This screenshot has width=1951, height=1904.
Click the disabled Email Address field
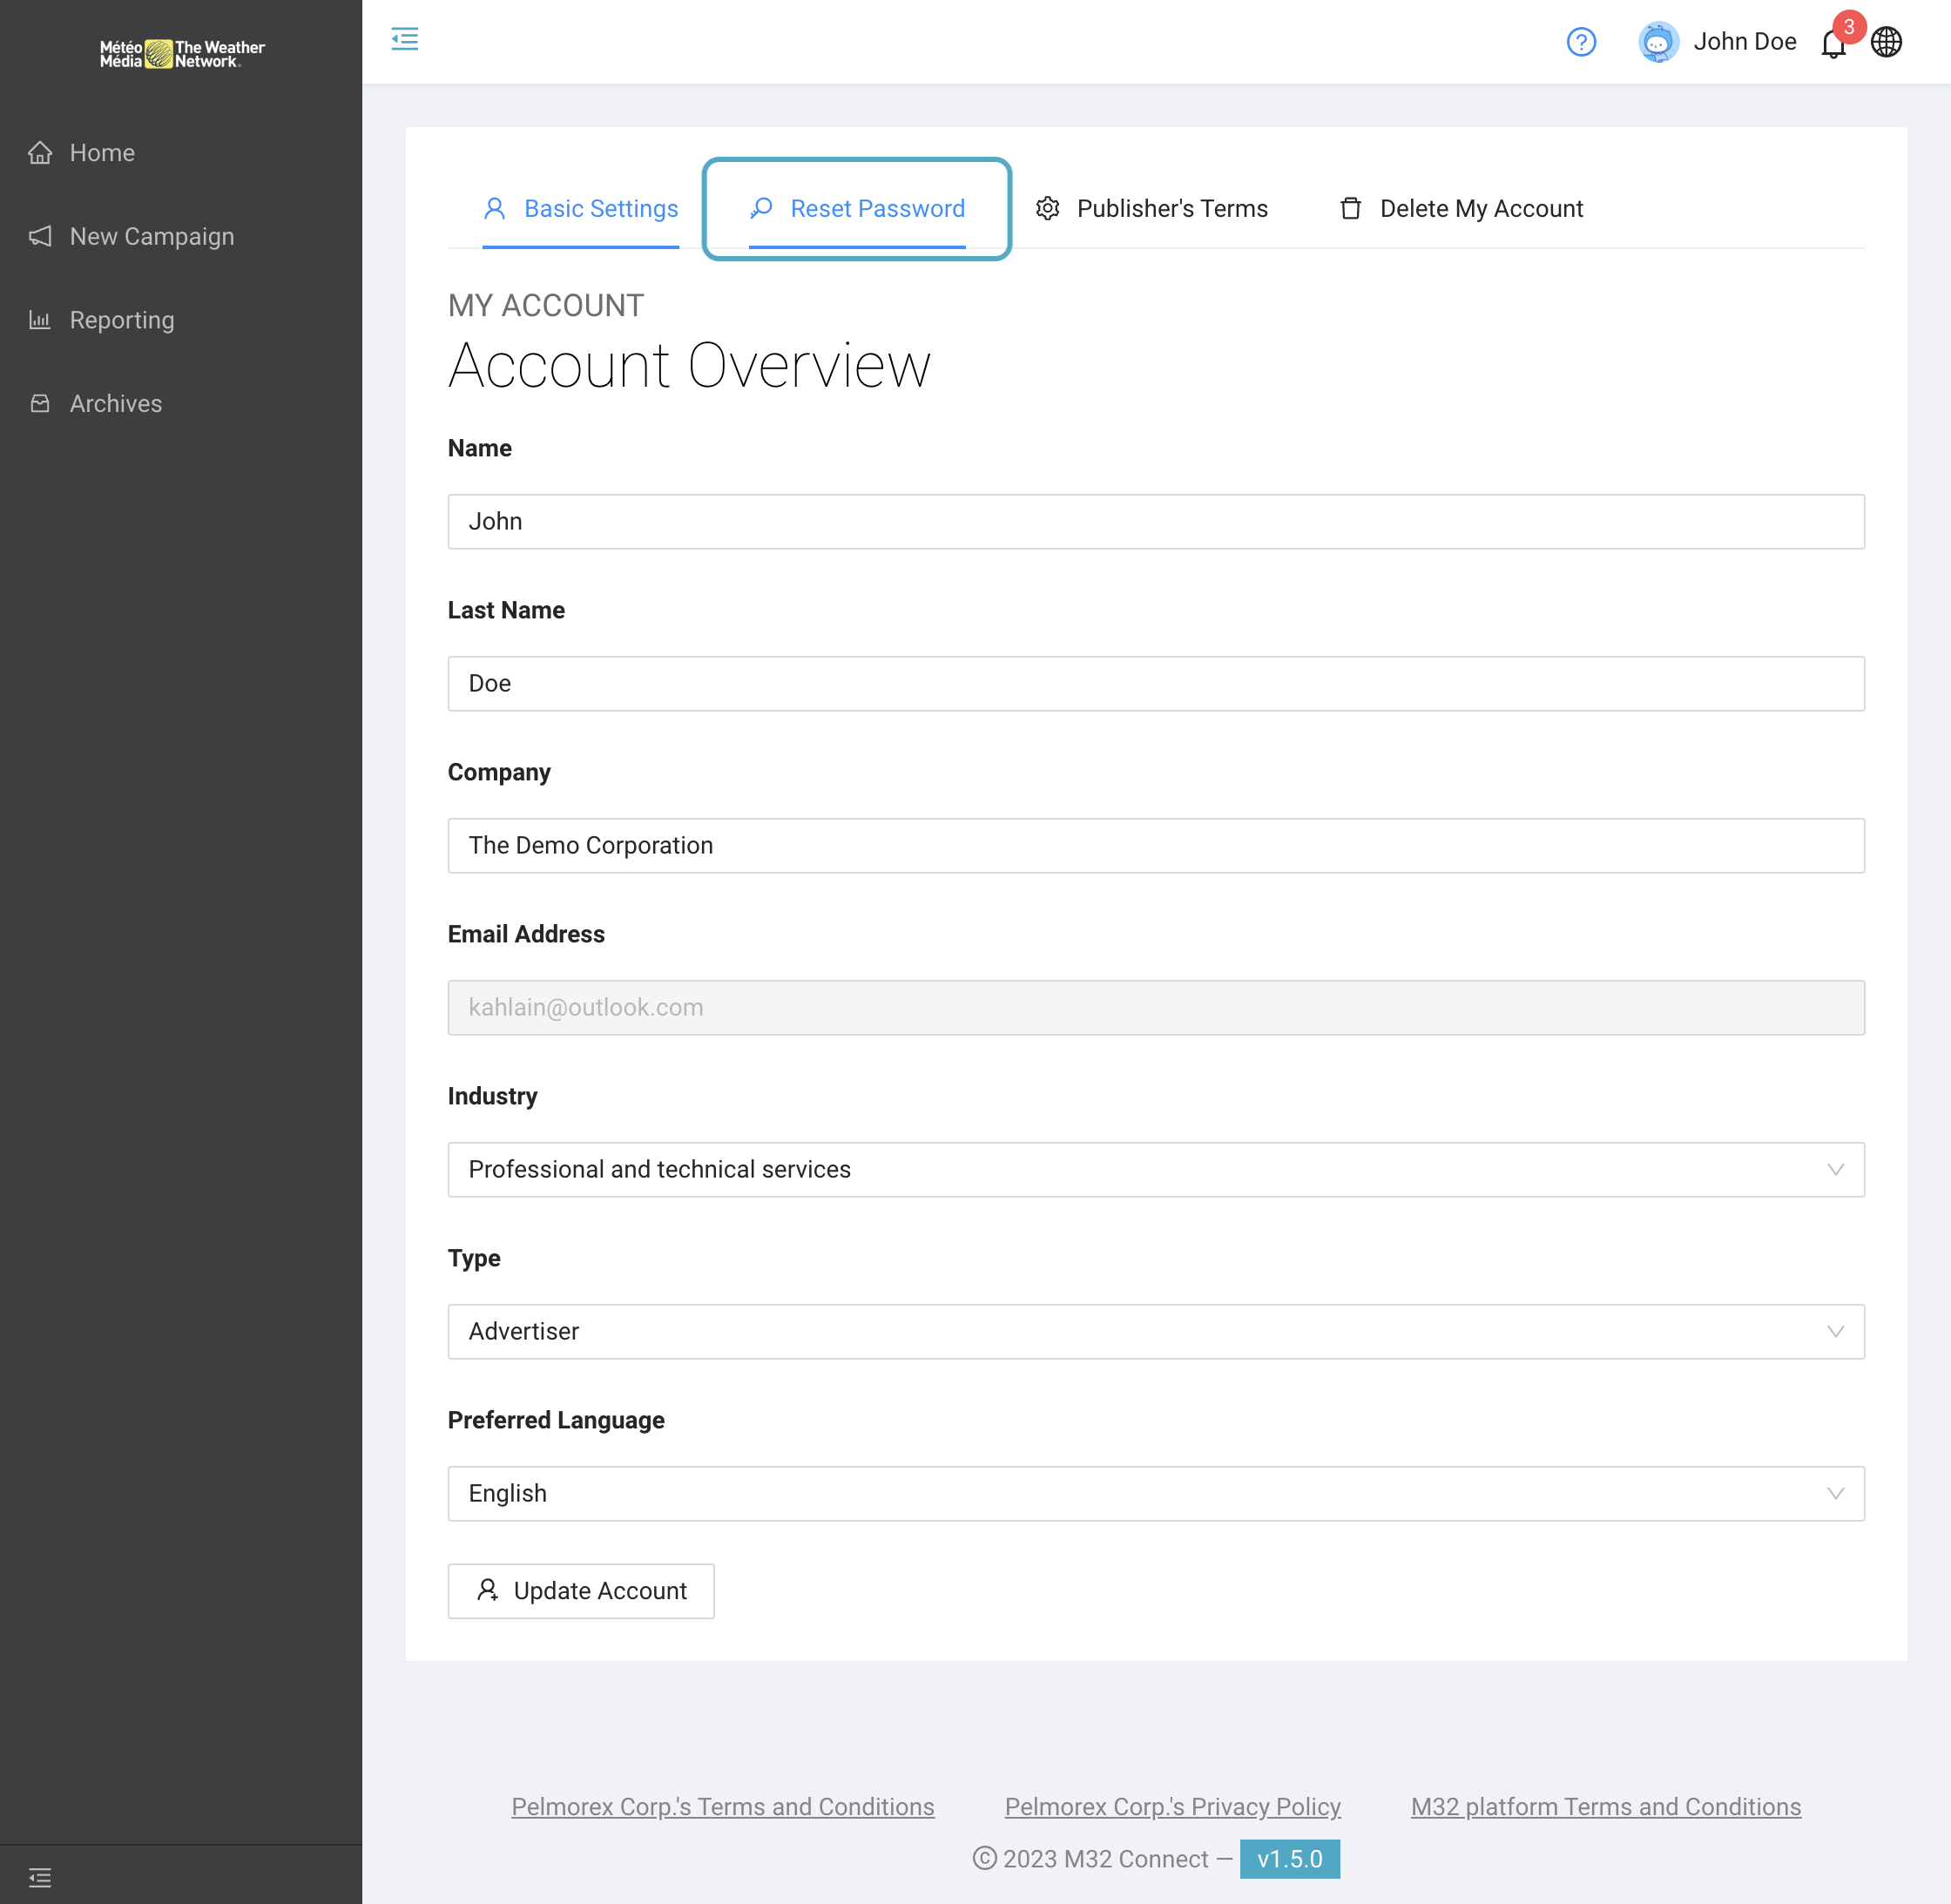(1156, 1007)
